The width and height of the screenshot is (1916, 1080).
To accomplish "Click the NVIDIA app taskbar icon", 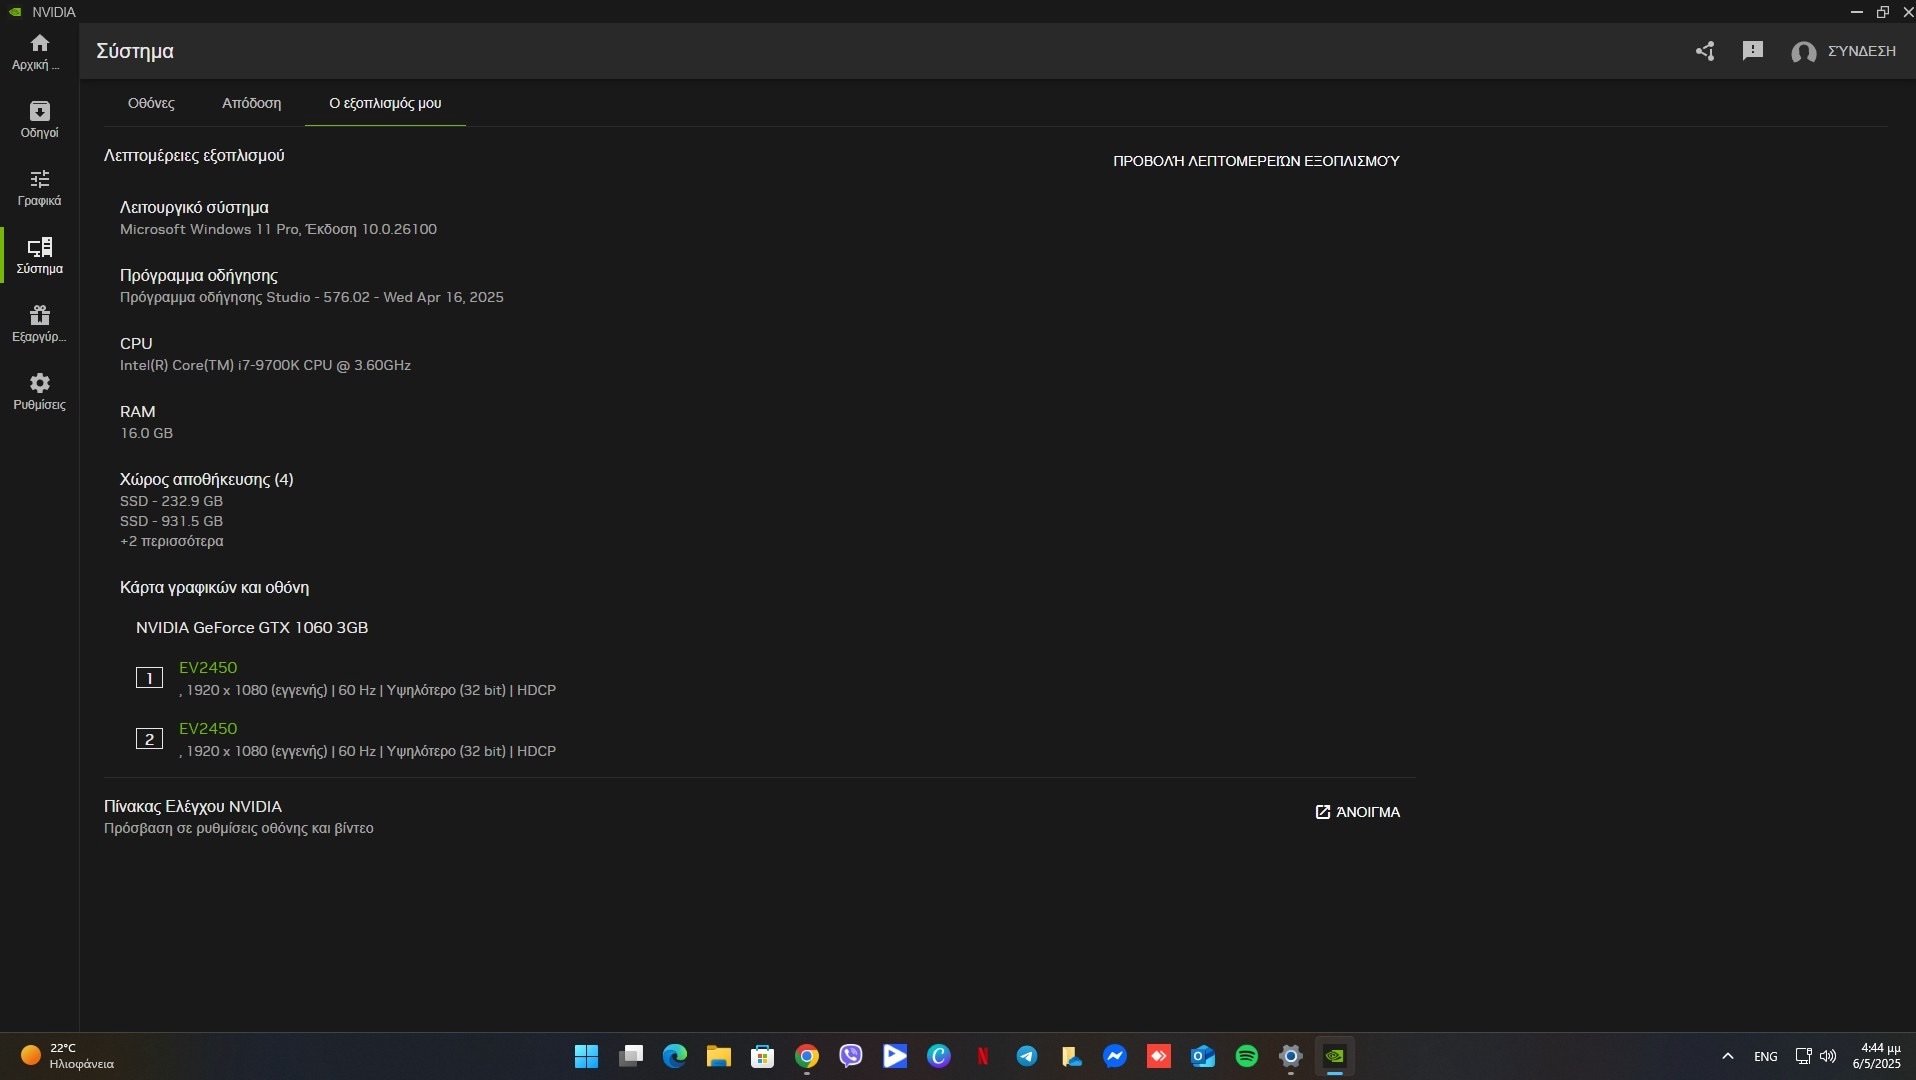I will coord(1334,1056).
